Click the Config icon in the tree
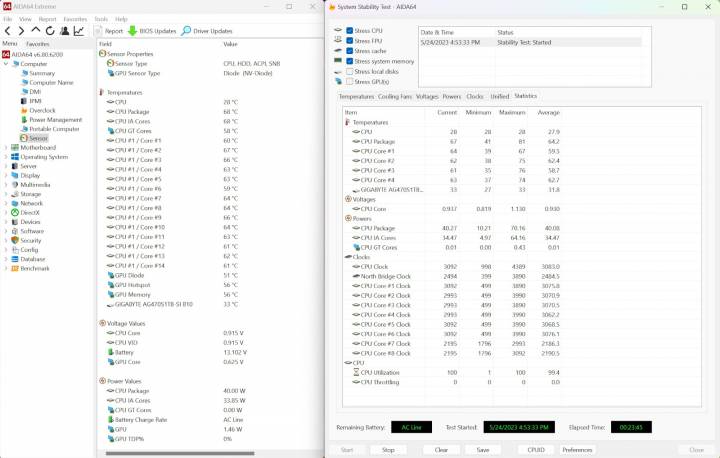Screen dimensions: 720x458 15,249
